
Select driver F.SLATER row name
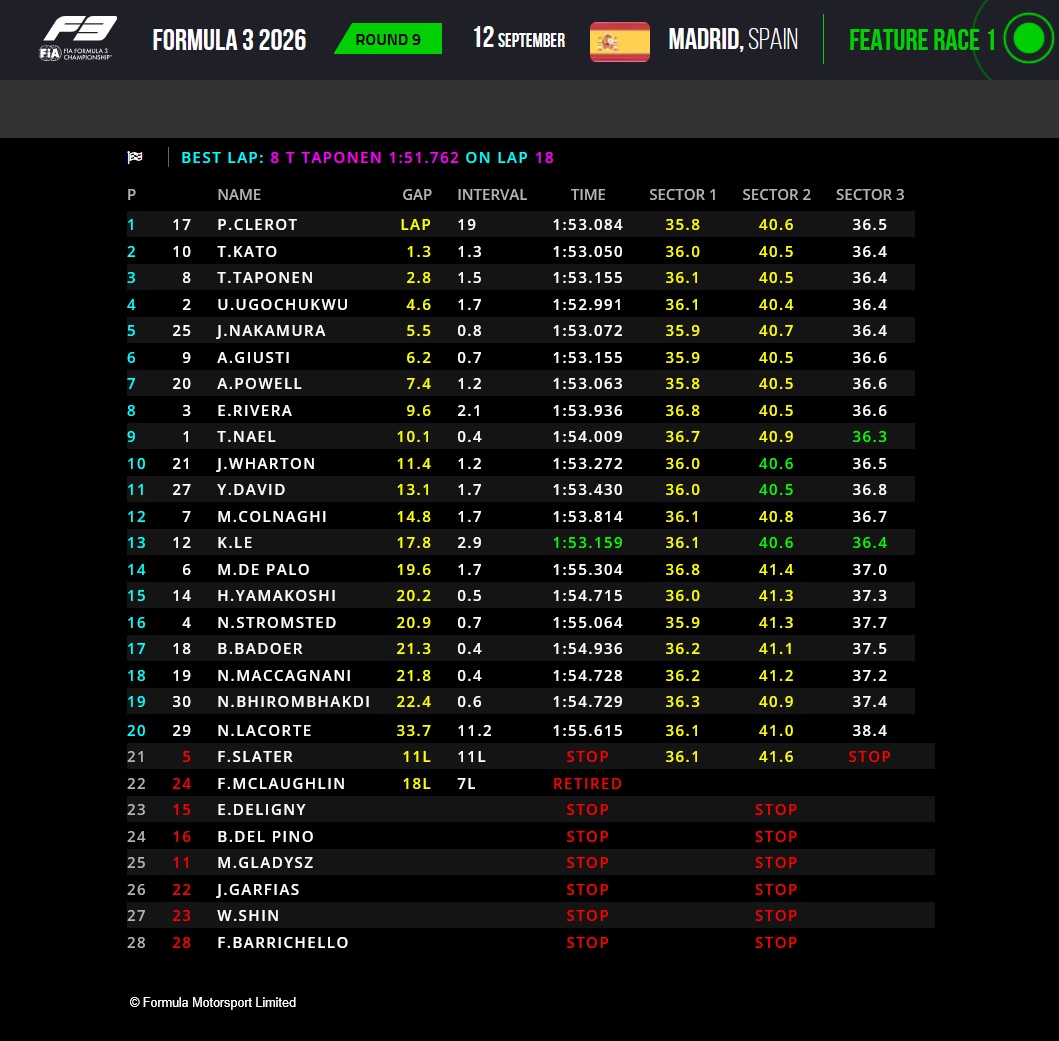point(255,757)
